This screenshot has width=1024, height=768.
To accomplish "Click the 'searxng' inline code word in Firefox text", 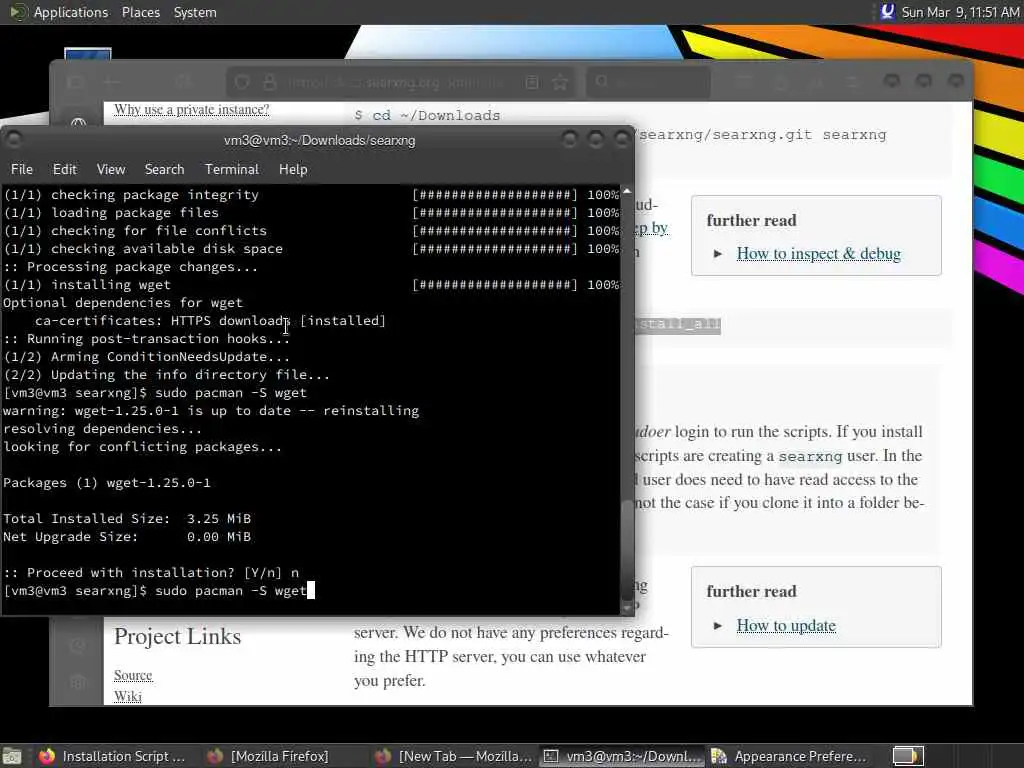I will pyautogui.click(x=810, y=456).
